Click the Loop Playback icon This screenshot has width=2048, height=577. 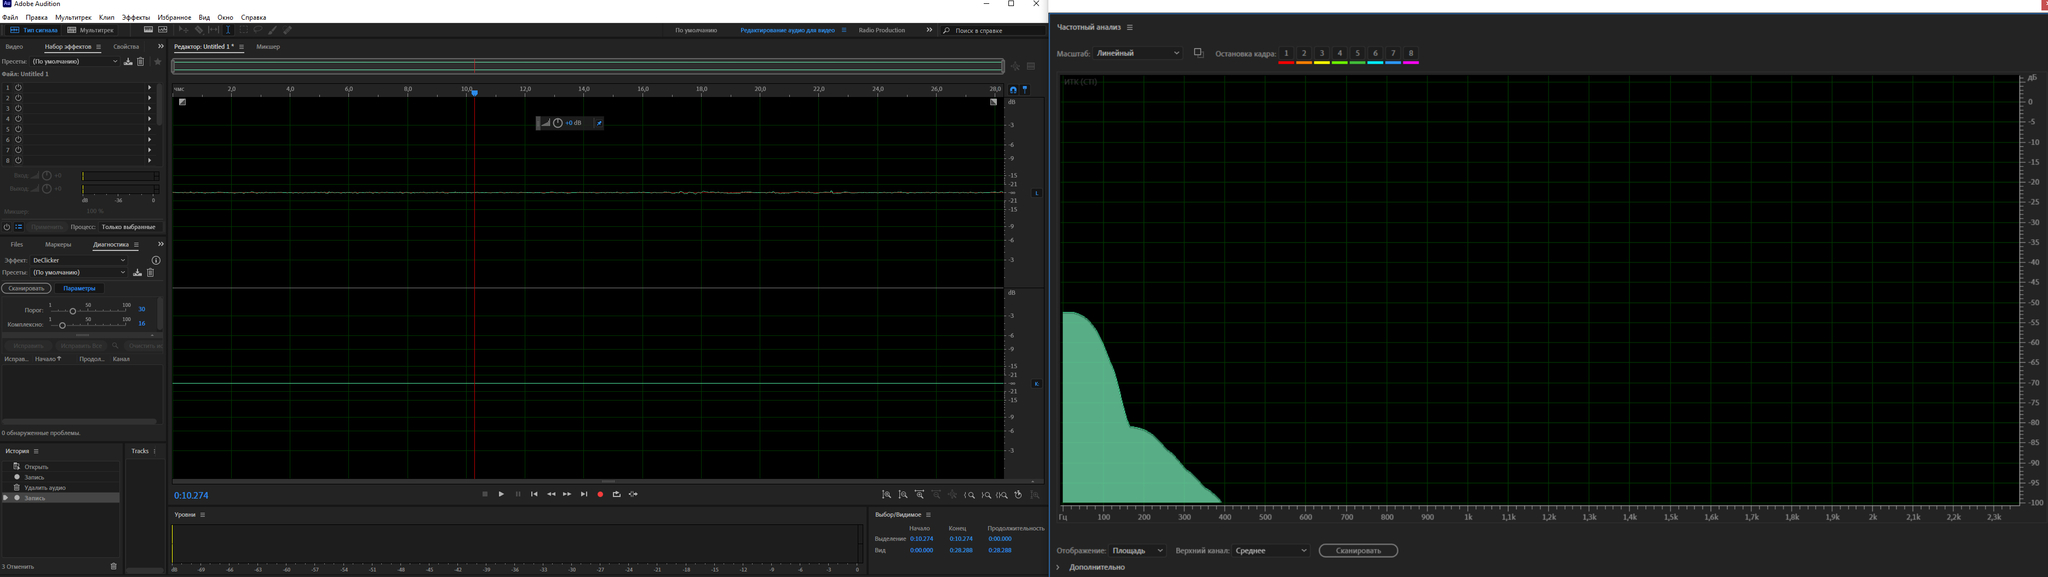coord(616,494)
